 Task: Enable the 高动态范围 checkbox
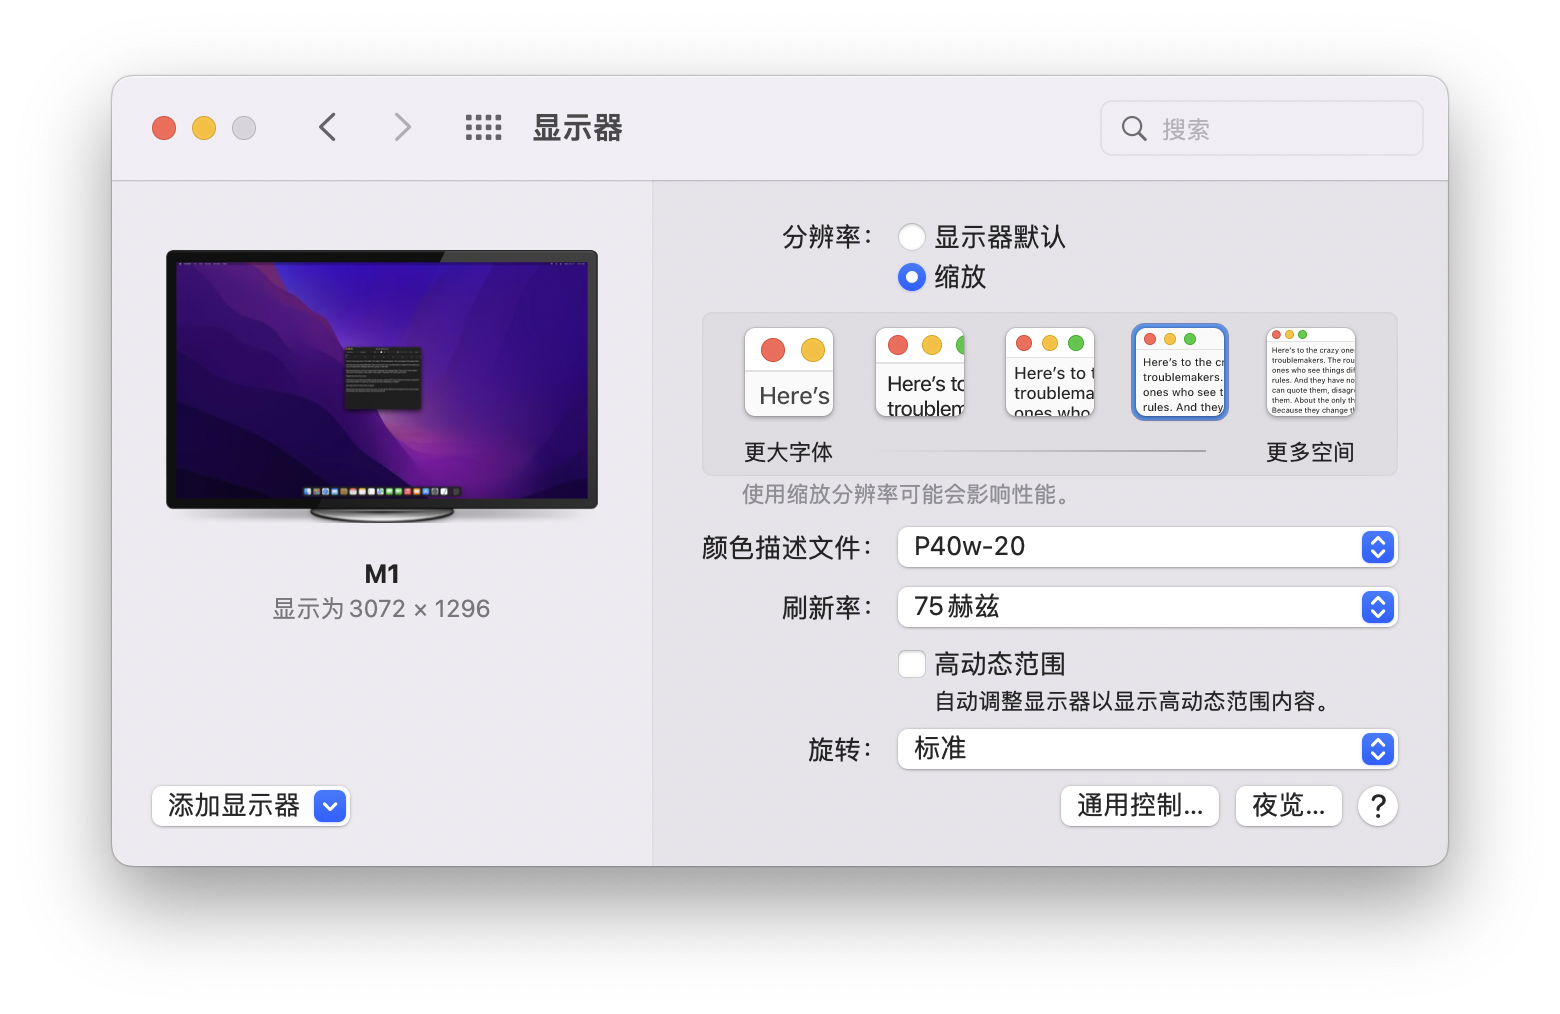click(911, 664)
